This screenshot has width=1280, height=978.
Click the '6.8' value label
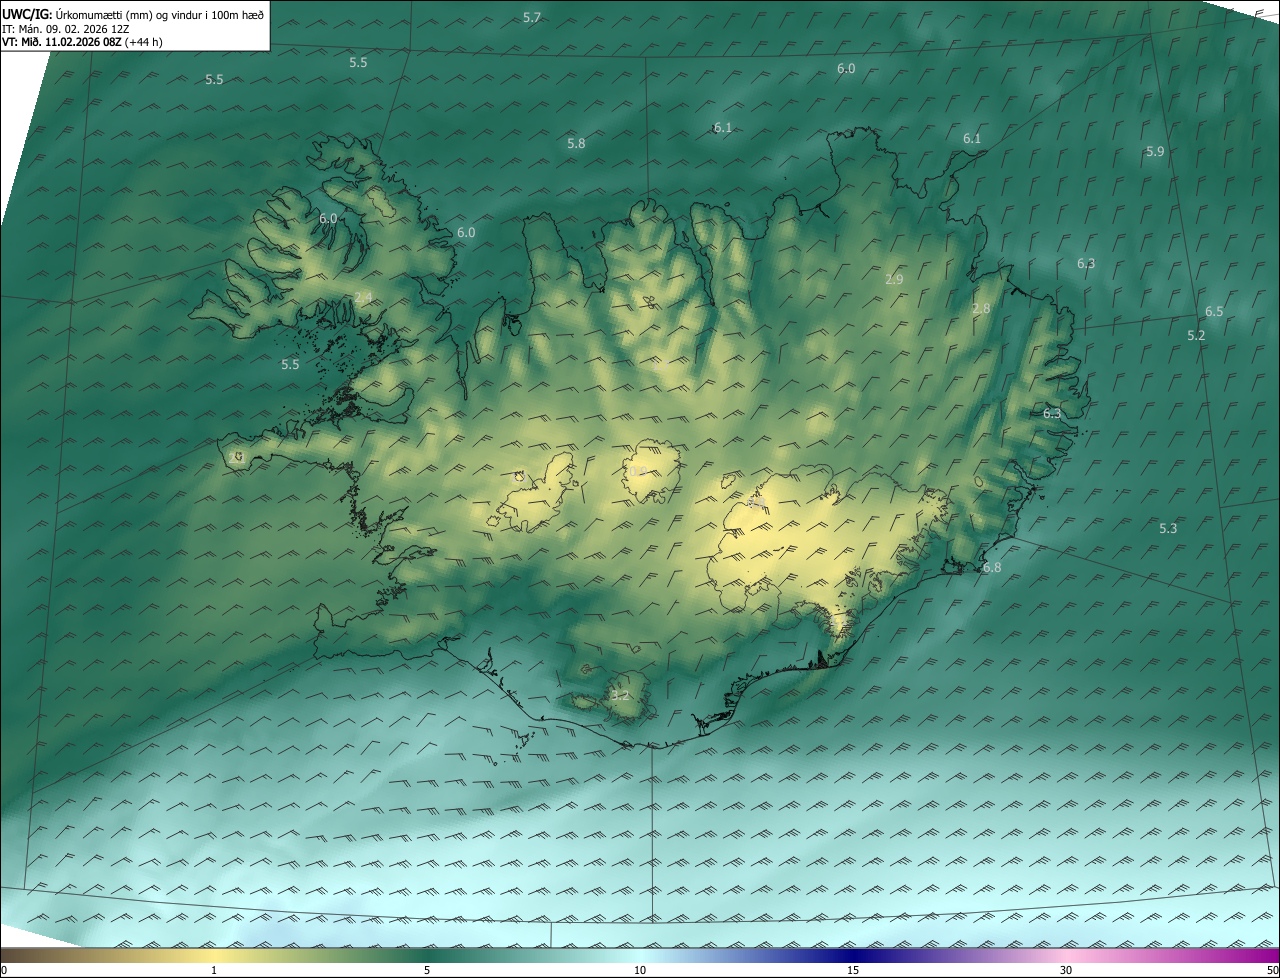[x=992, y=568]
